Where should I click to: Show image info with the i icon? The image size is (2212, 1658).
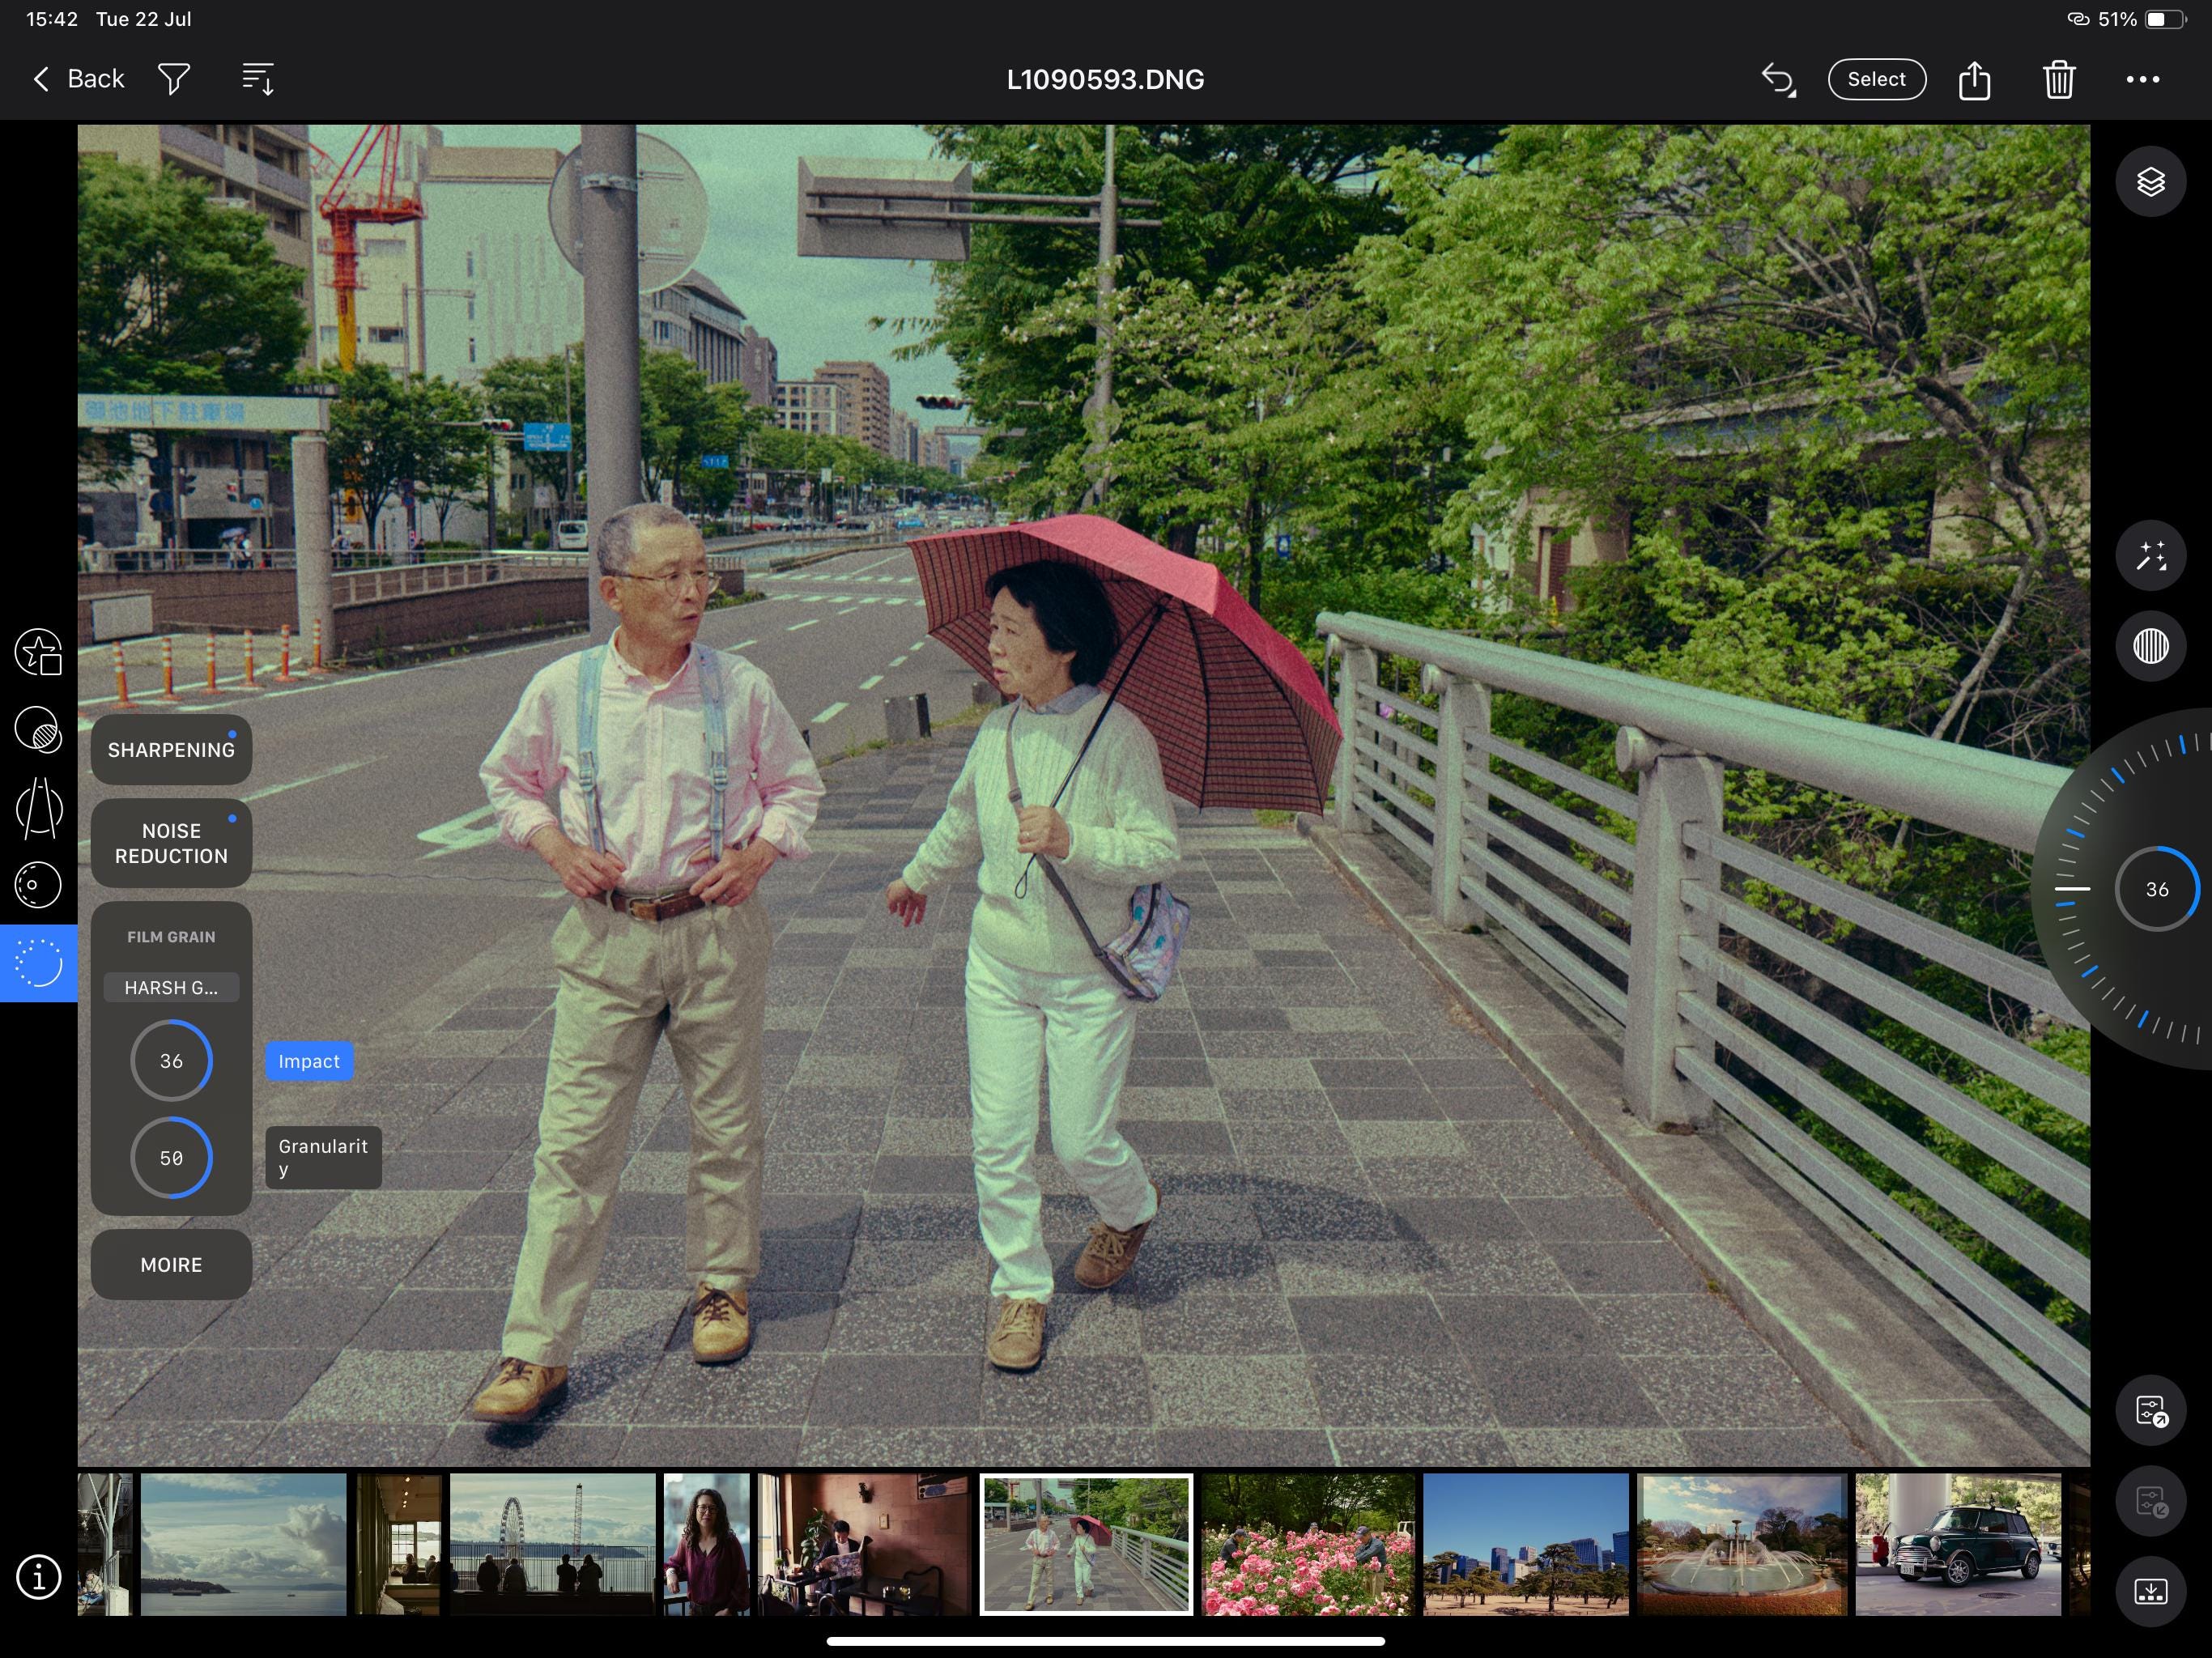click(x=39, y=1577)
